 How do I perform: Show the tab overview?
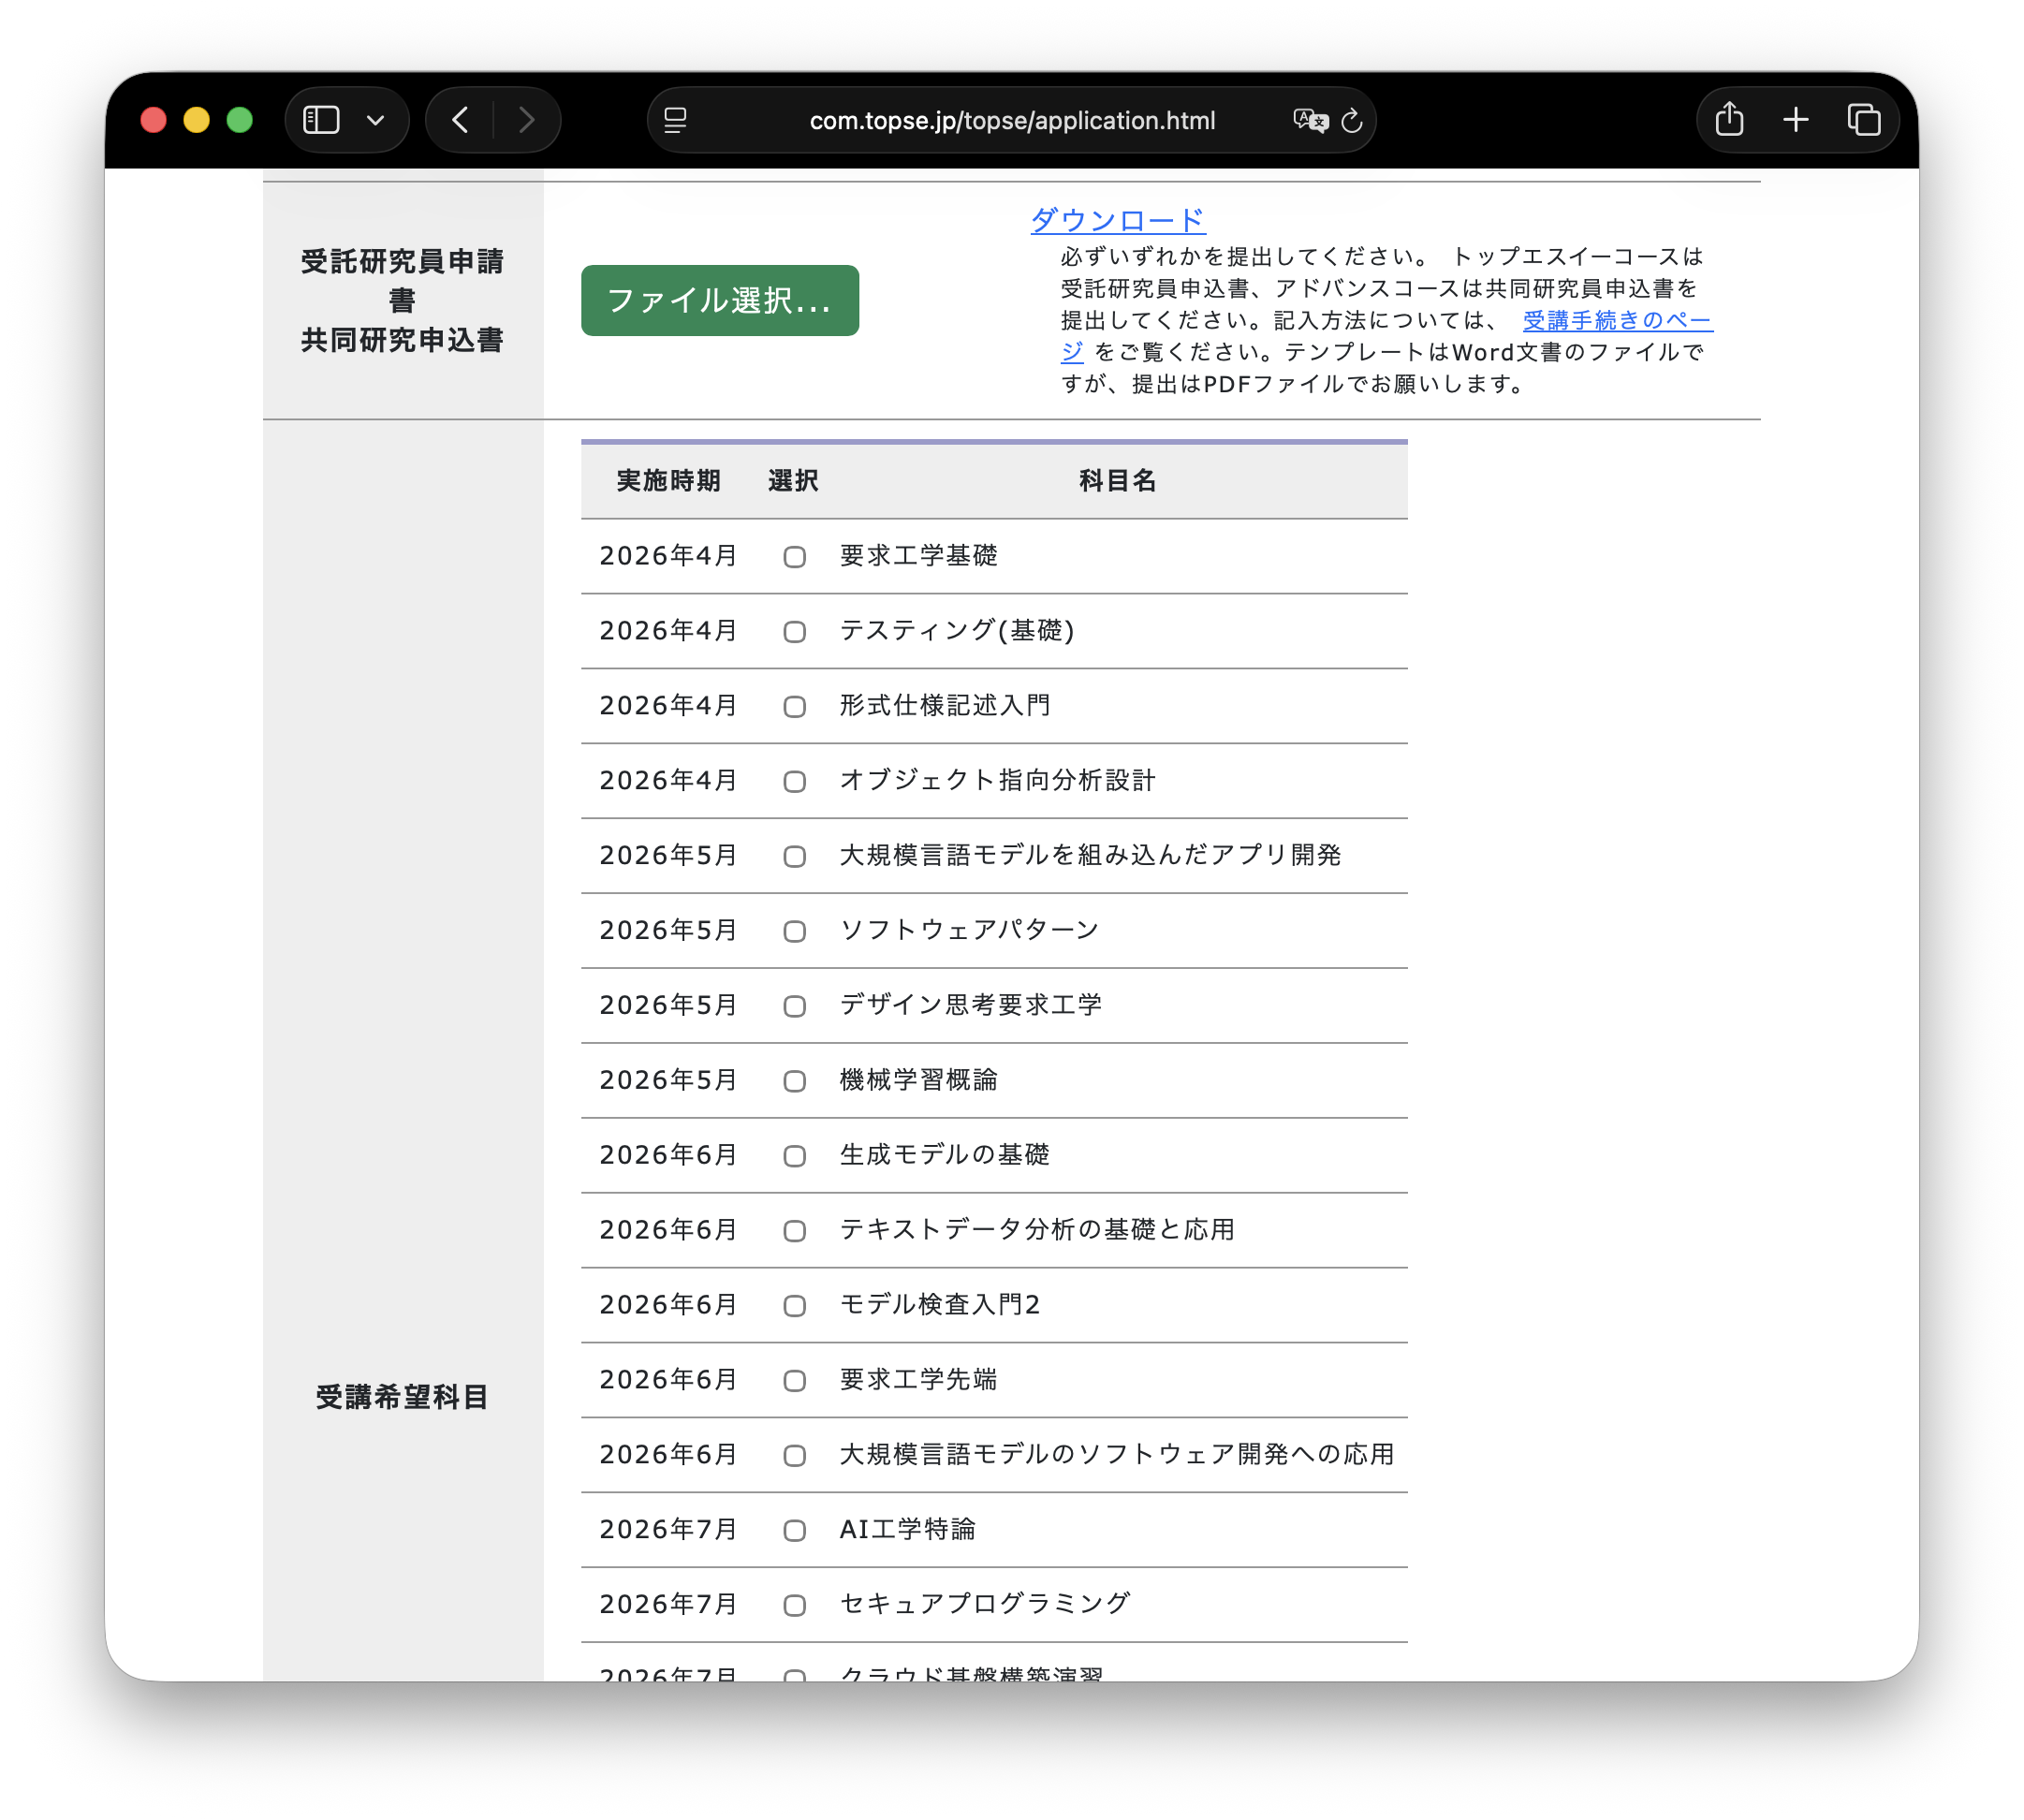tap(1863, 119)
